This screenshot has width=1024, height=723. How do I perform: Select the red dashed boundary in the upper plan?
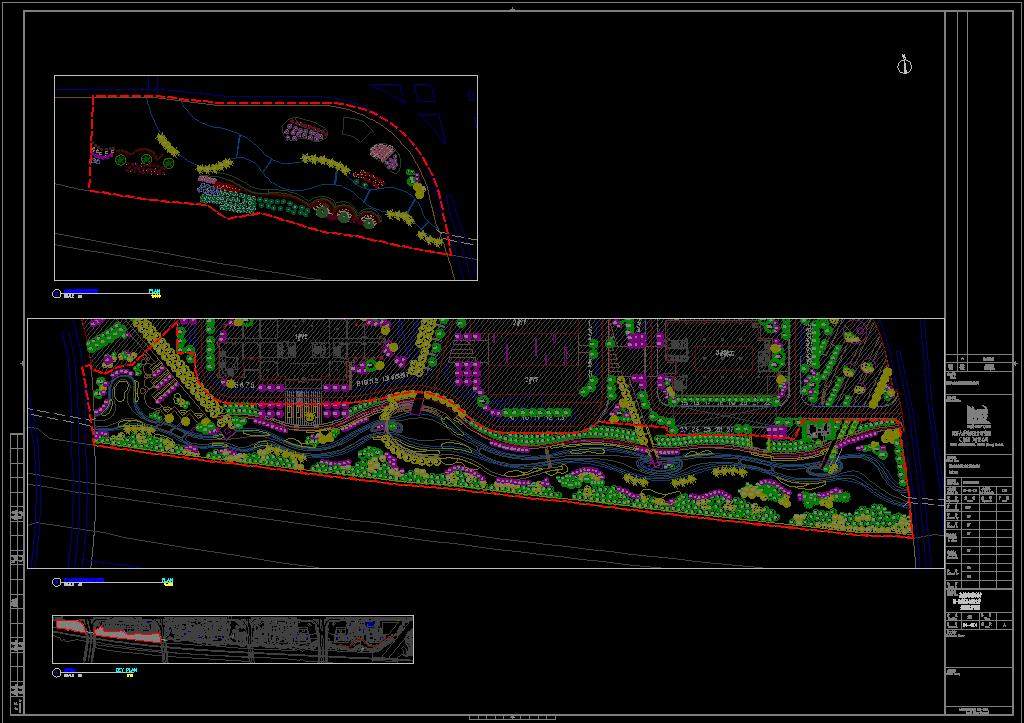250,101
